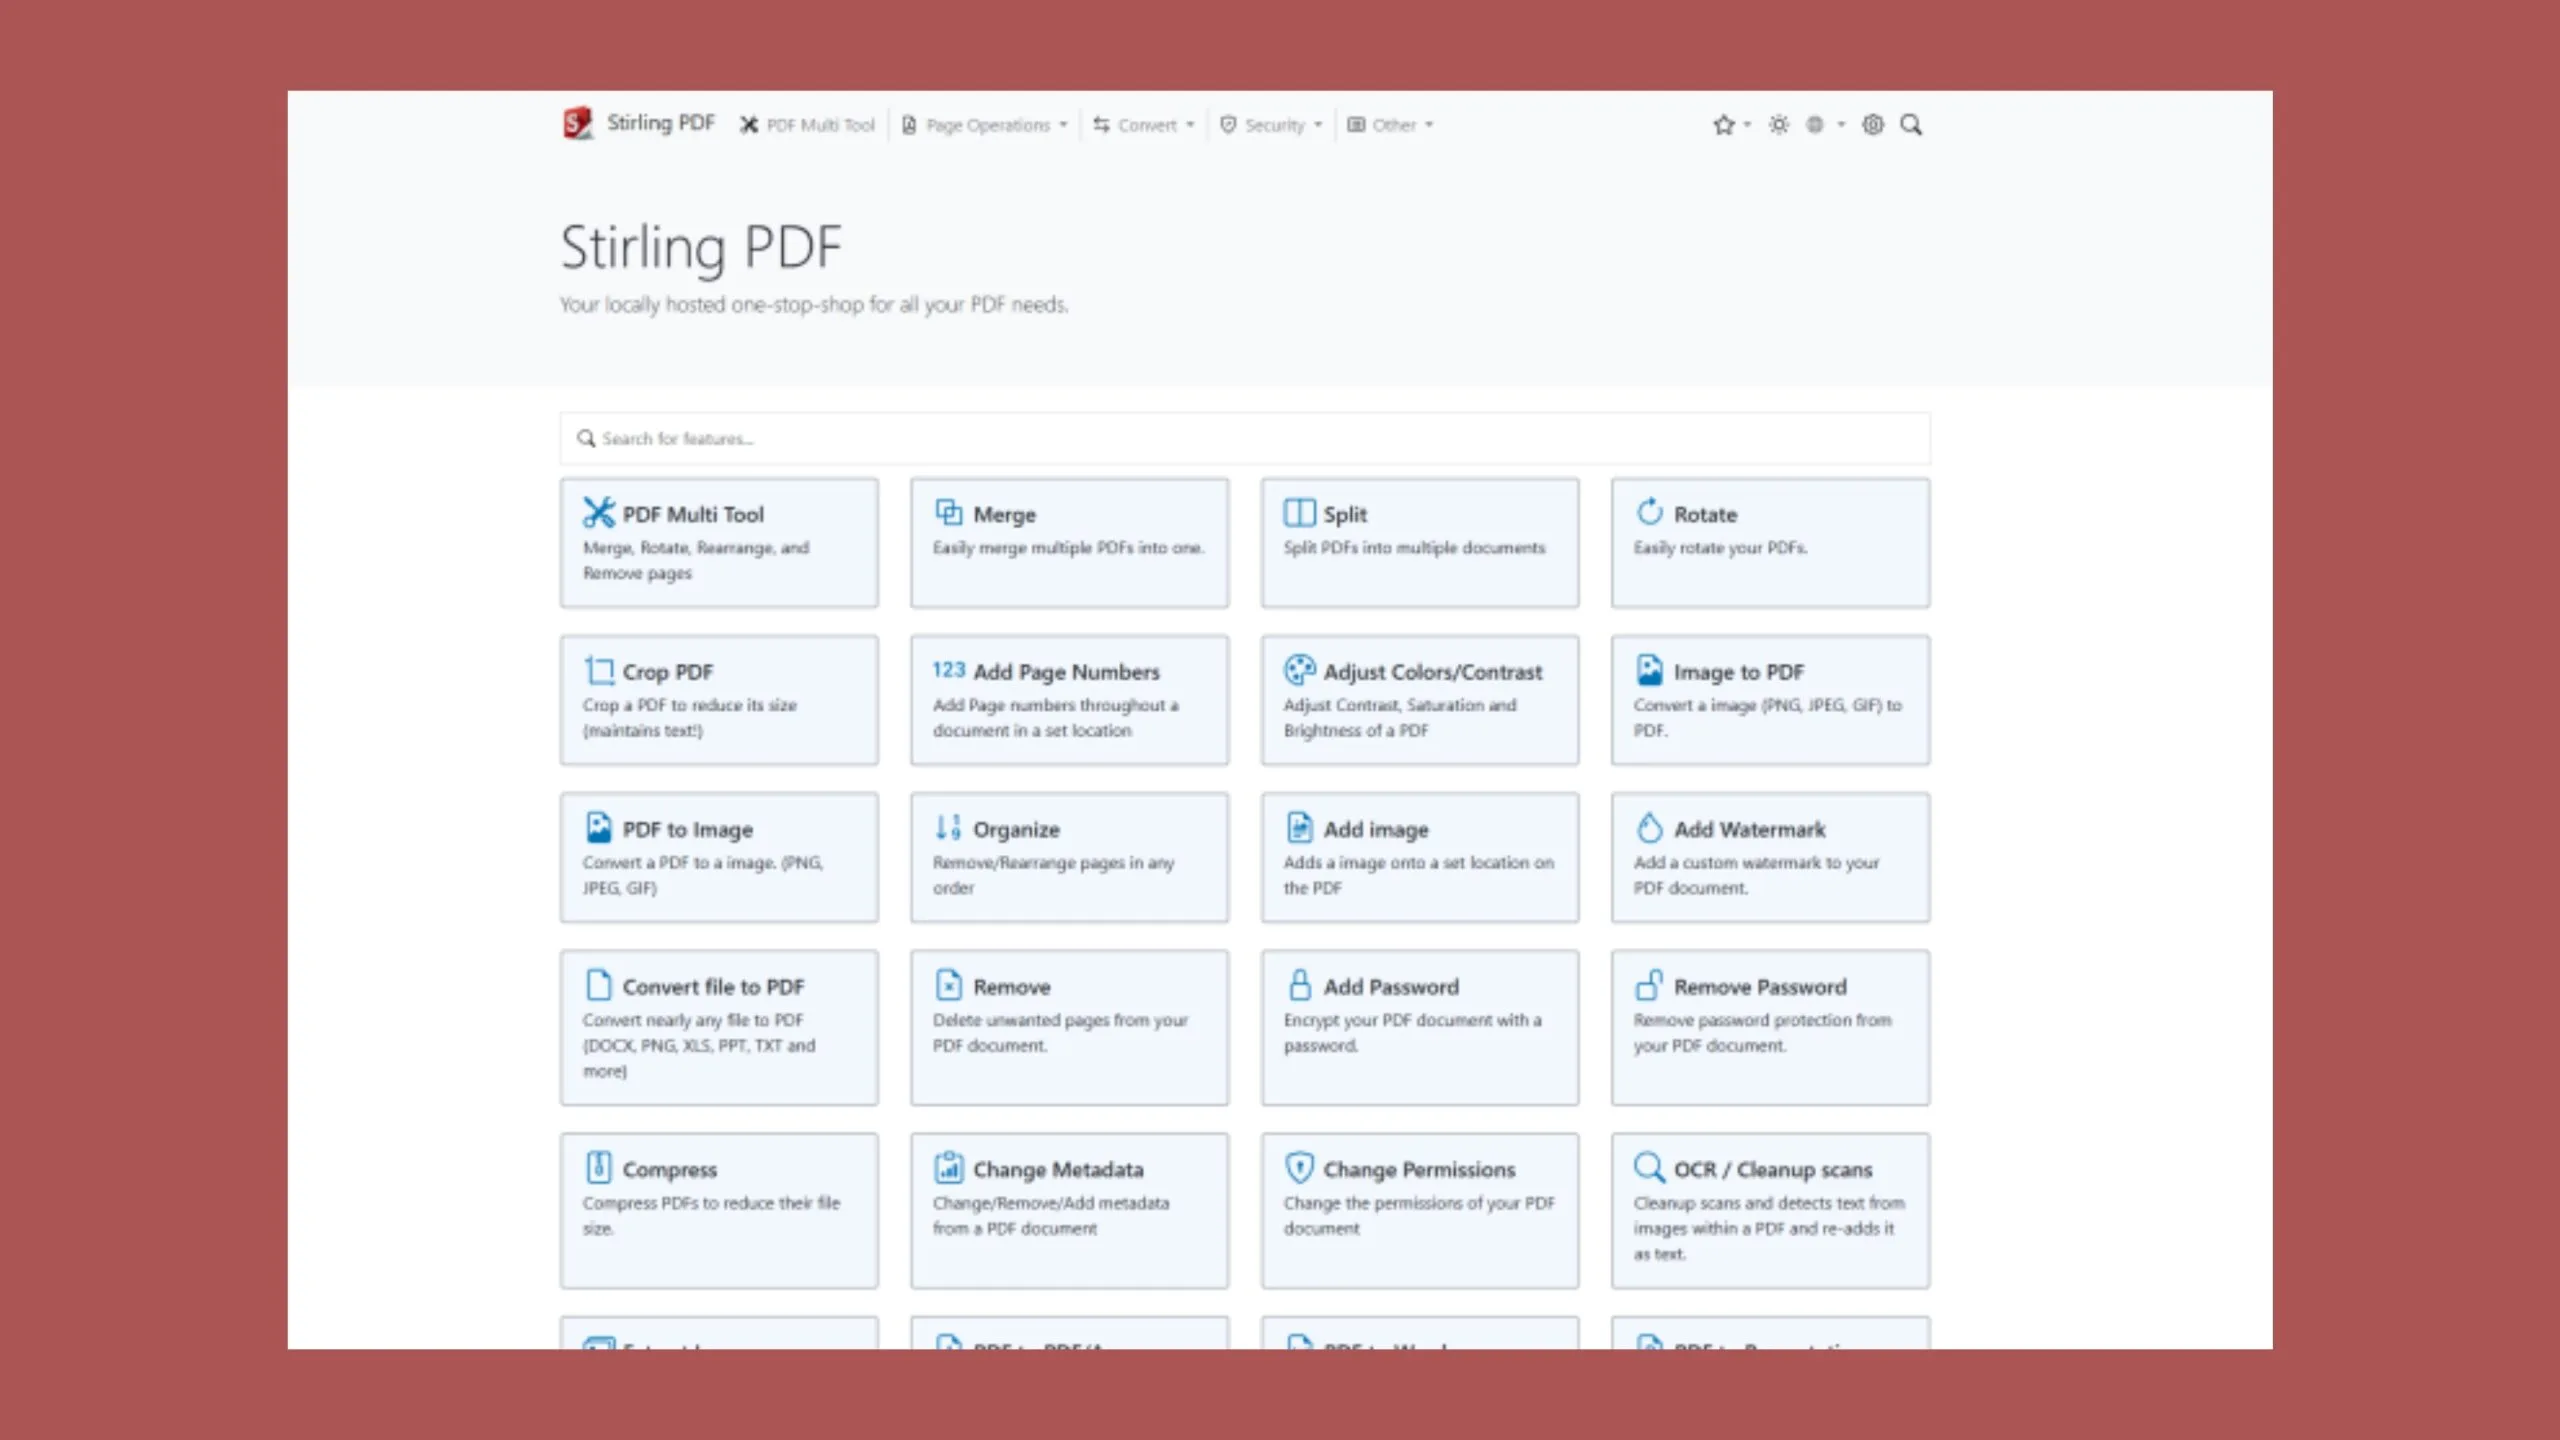Click the 'Your locally hosted one-stop-shop' tagline
The height and width of the screenshot is (1440, 2560).
(813, 305)
